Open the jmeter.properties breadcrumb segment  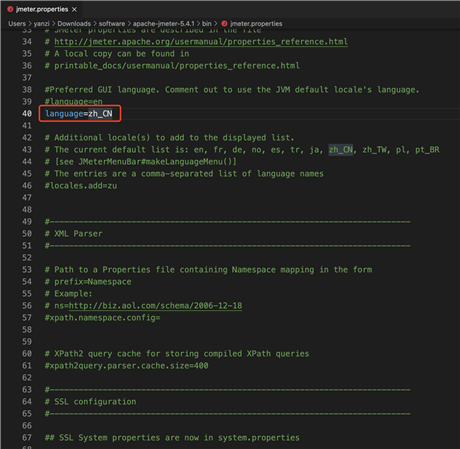coord(256,24)
